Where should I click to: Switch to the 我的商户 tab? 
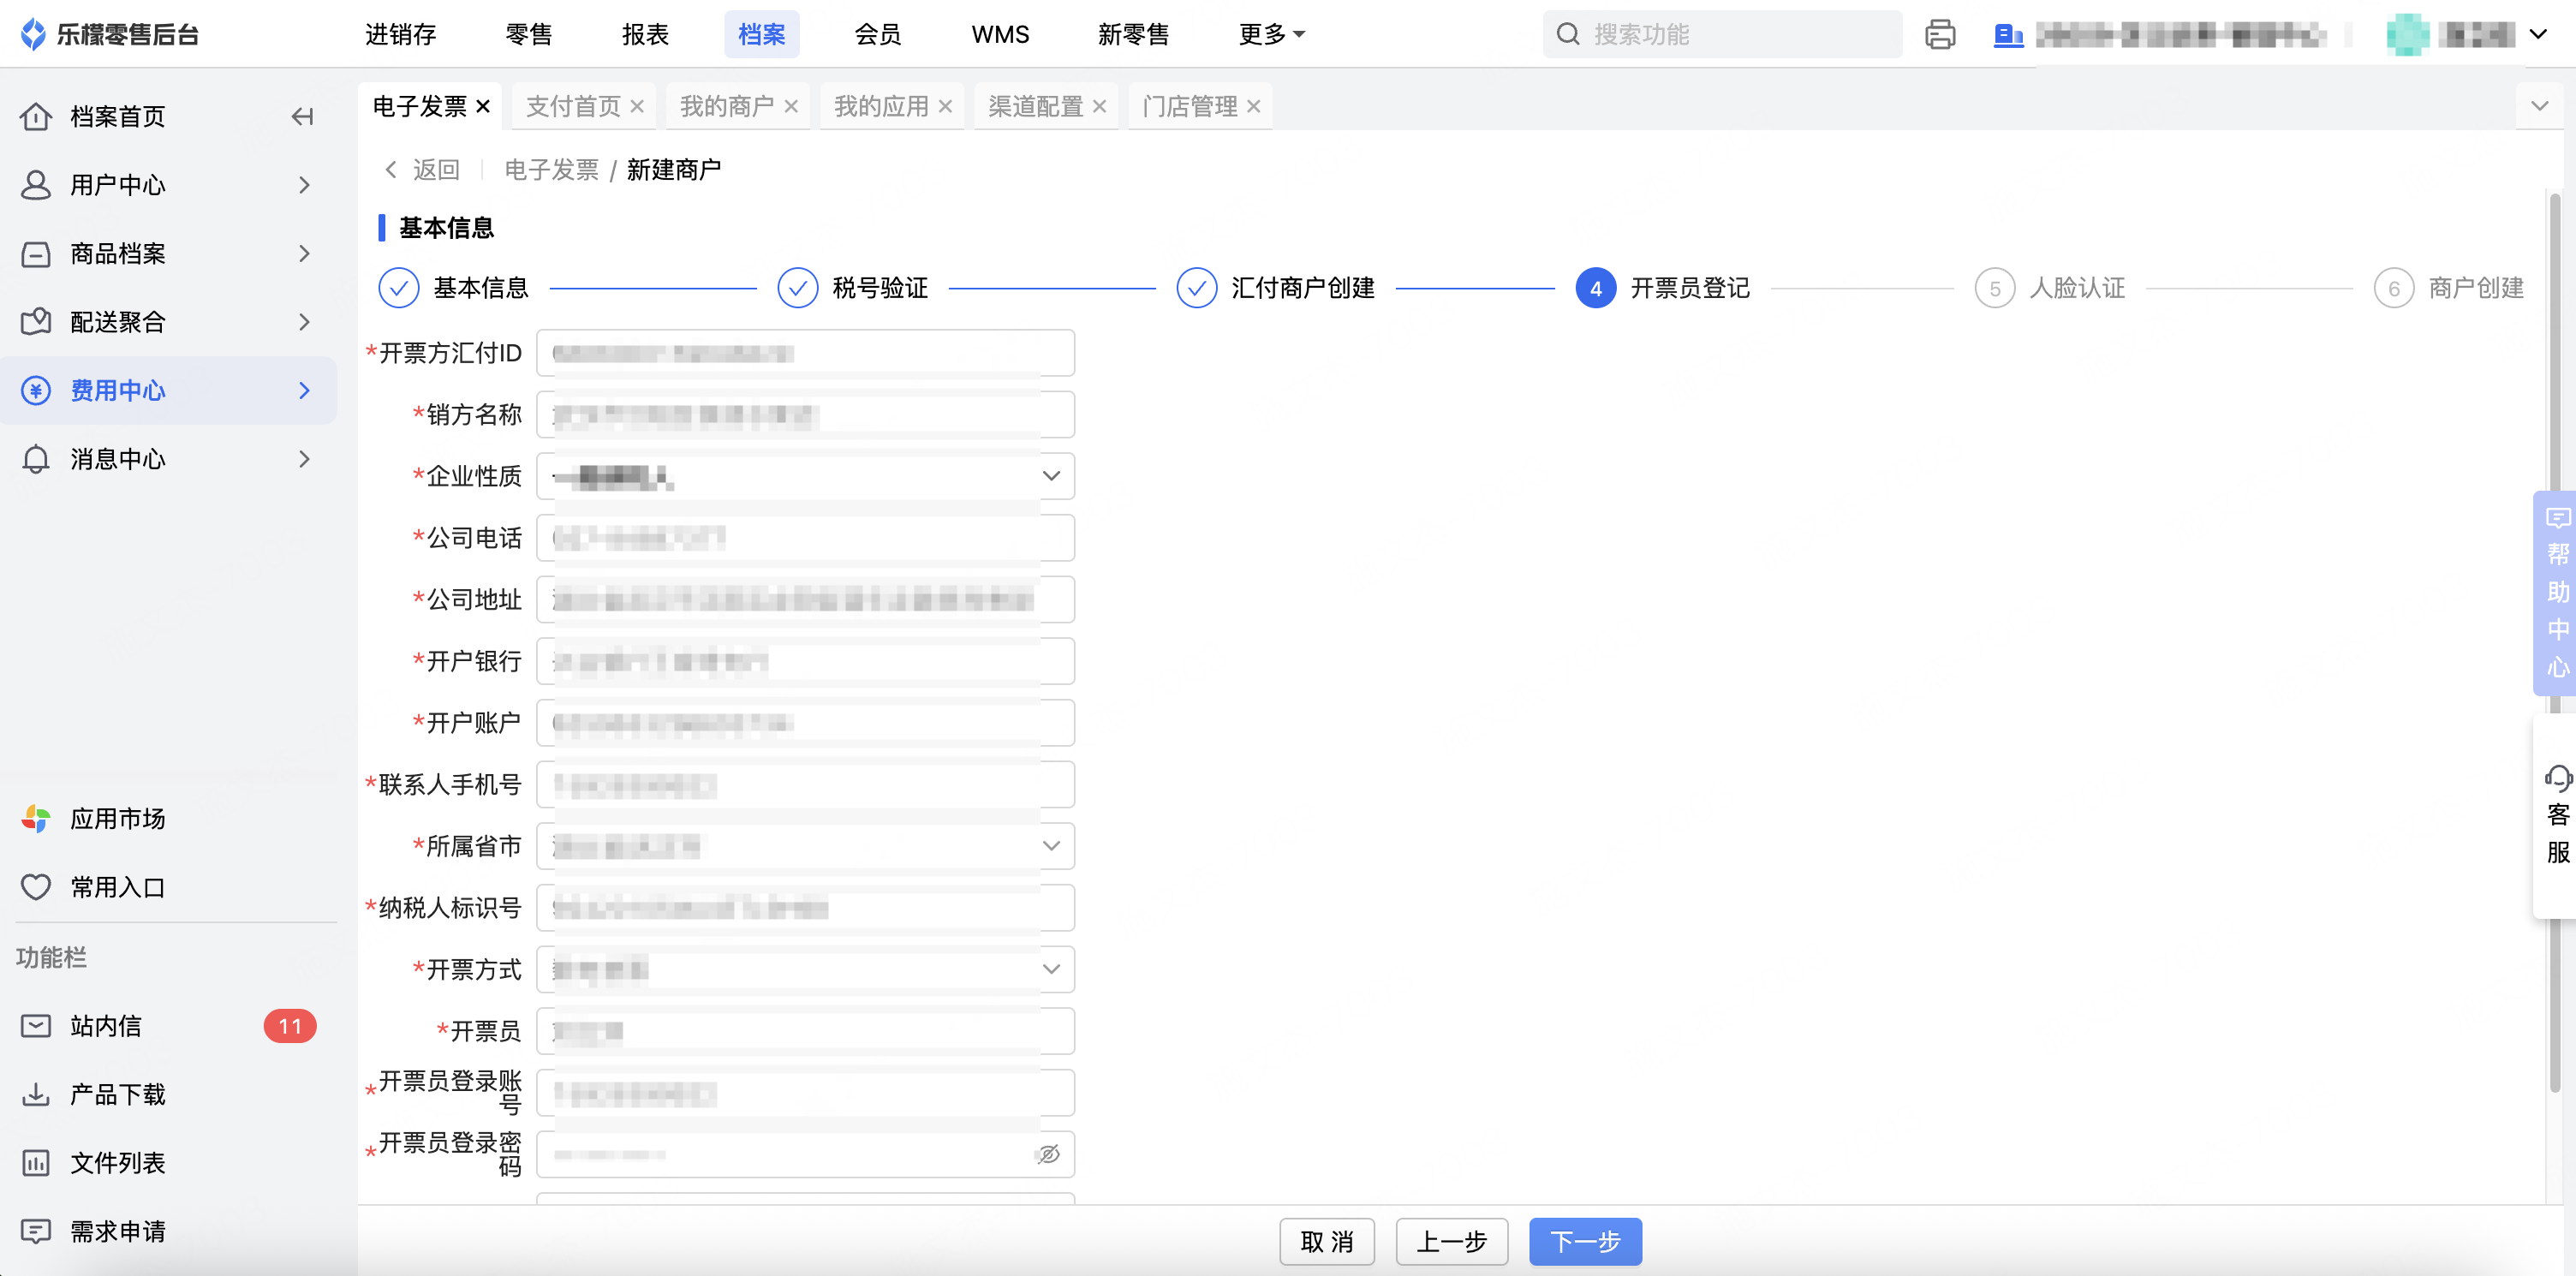(726, 106)
